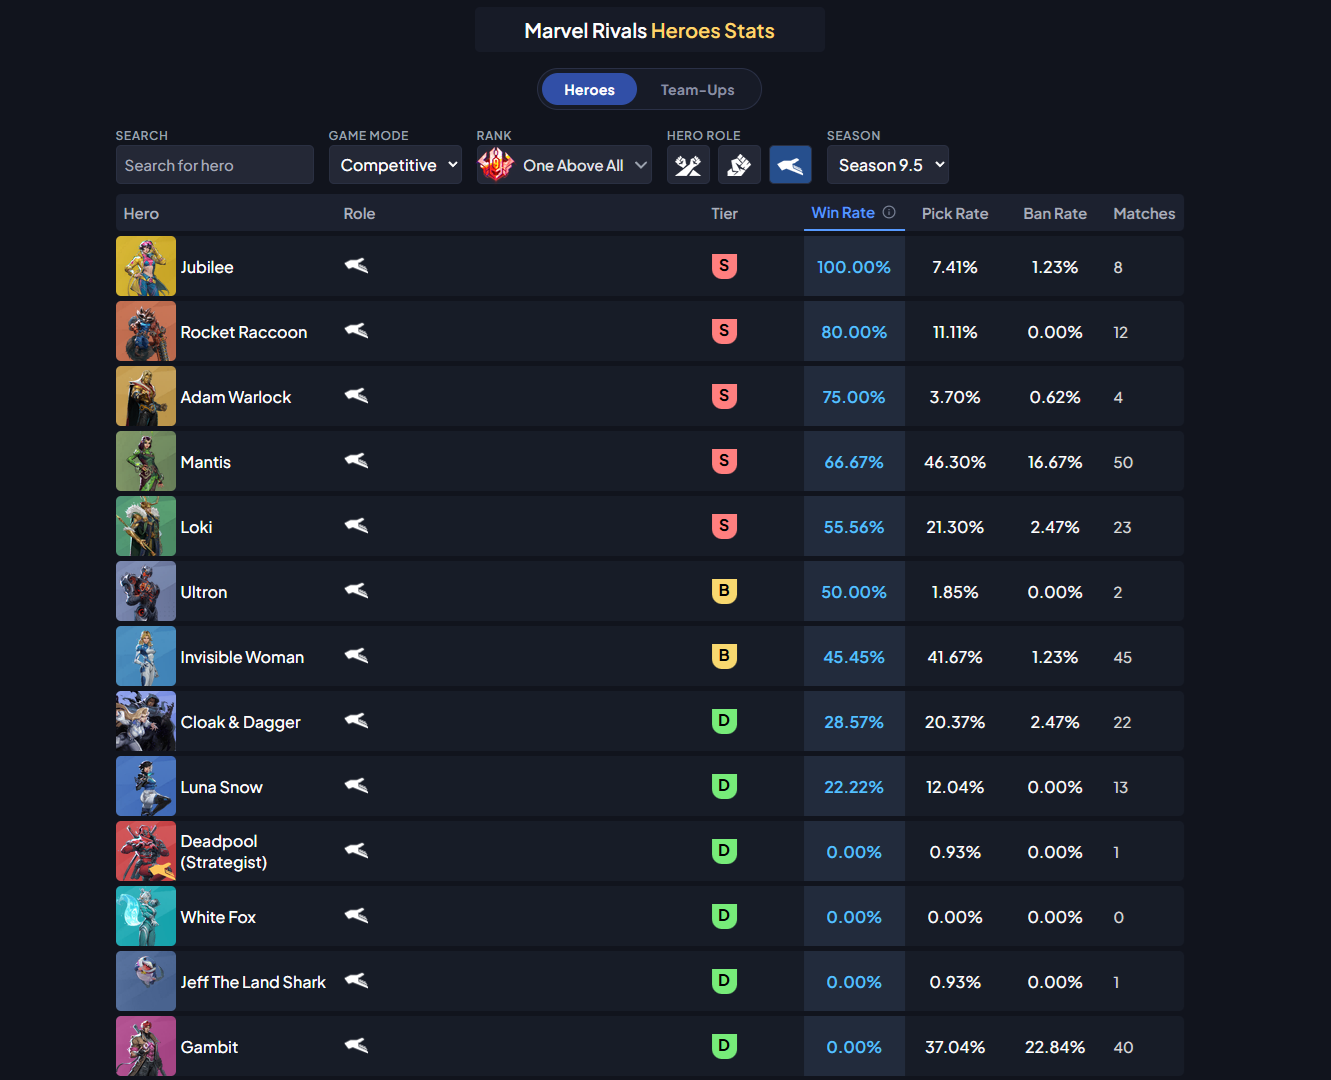This screenshot has height=1080, width=1331.
Task: Open the Jeff The Land Shark name link
Action: 253,982
